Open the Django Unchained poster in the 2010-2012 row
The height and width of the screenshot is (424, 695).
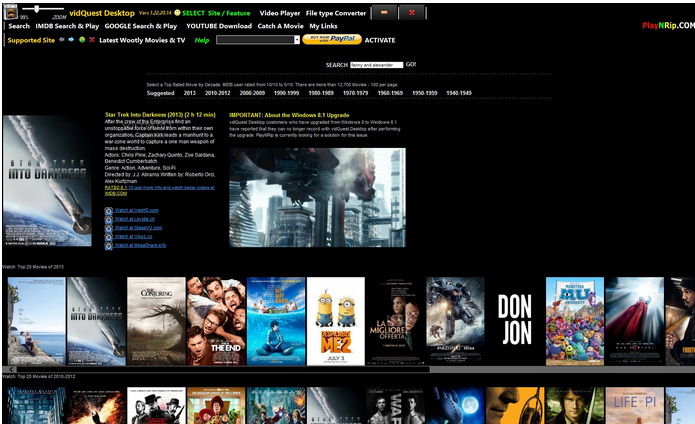[x=156, y=405]
